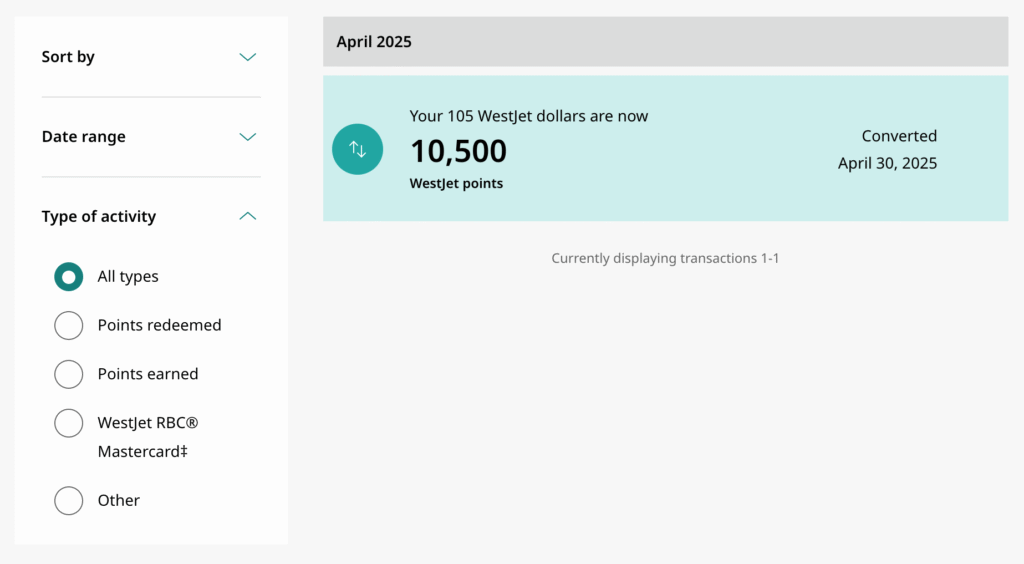Viewport: 1024px width, 564px height.
Task: Click 'Your 105 WestJet dollars are now' text
Action: (x=528, y=116)
